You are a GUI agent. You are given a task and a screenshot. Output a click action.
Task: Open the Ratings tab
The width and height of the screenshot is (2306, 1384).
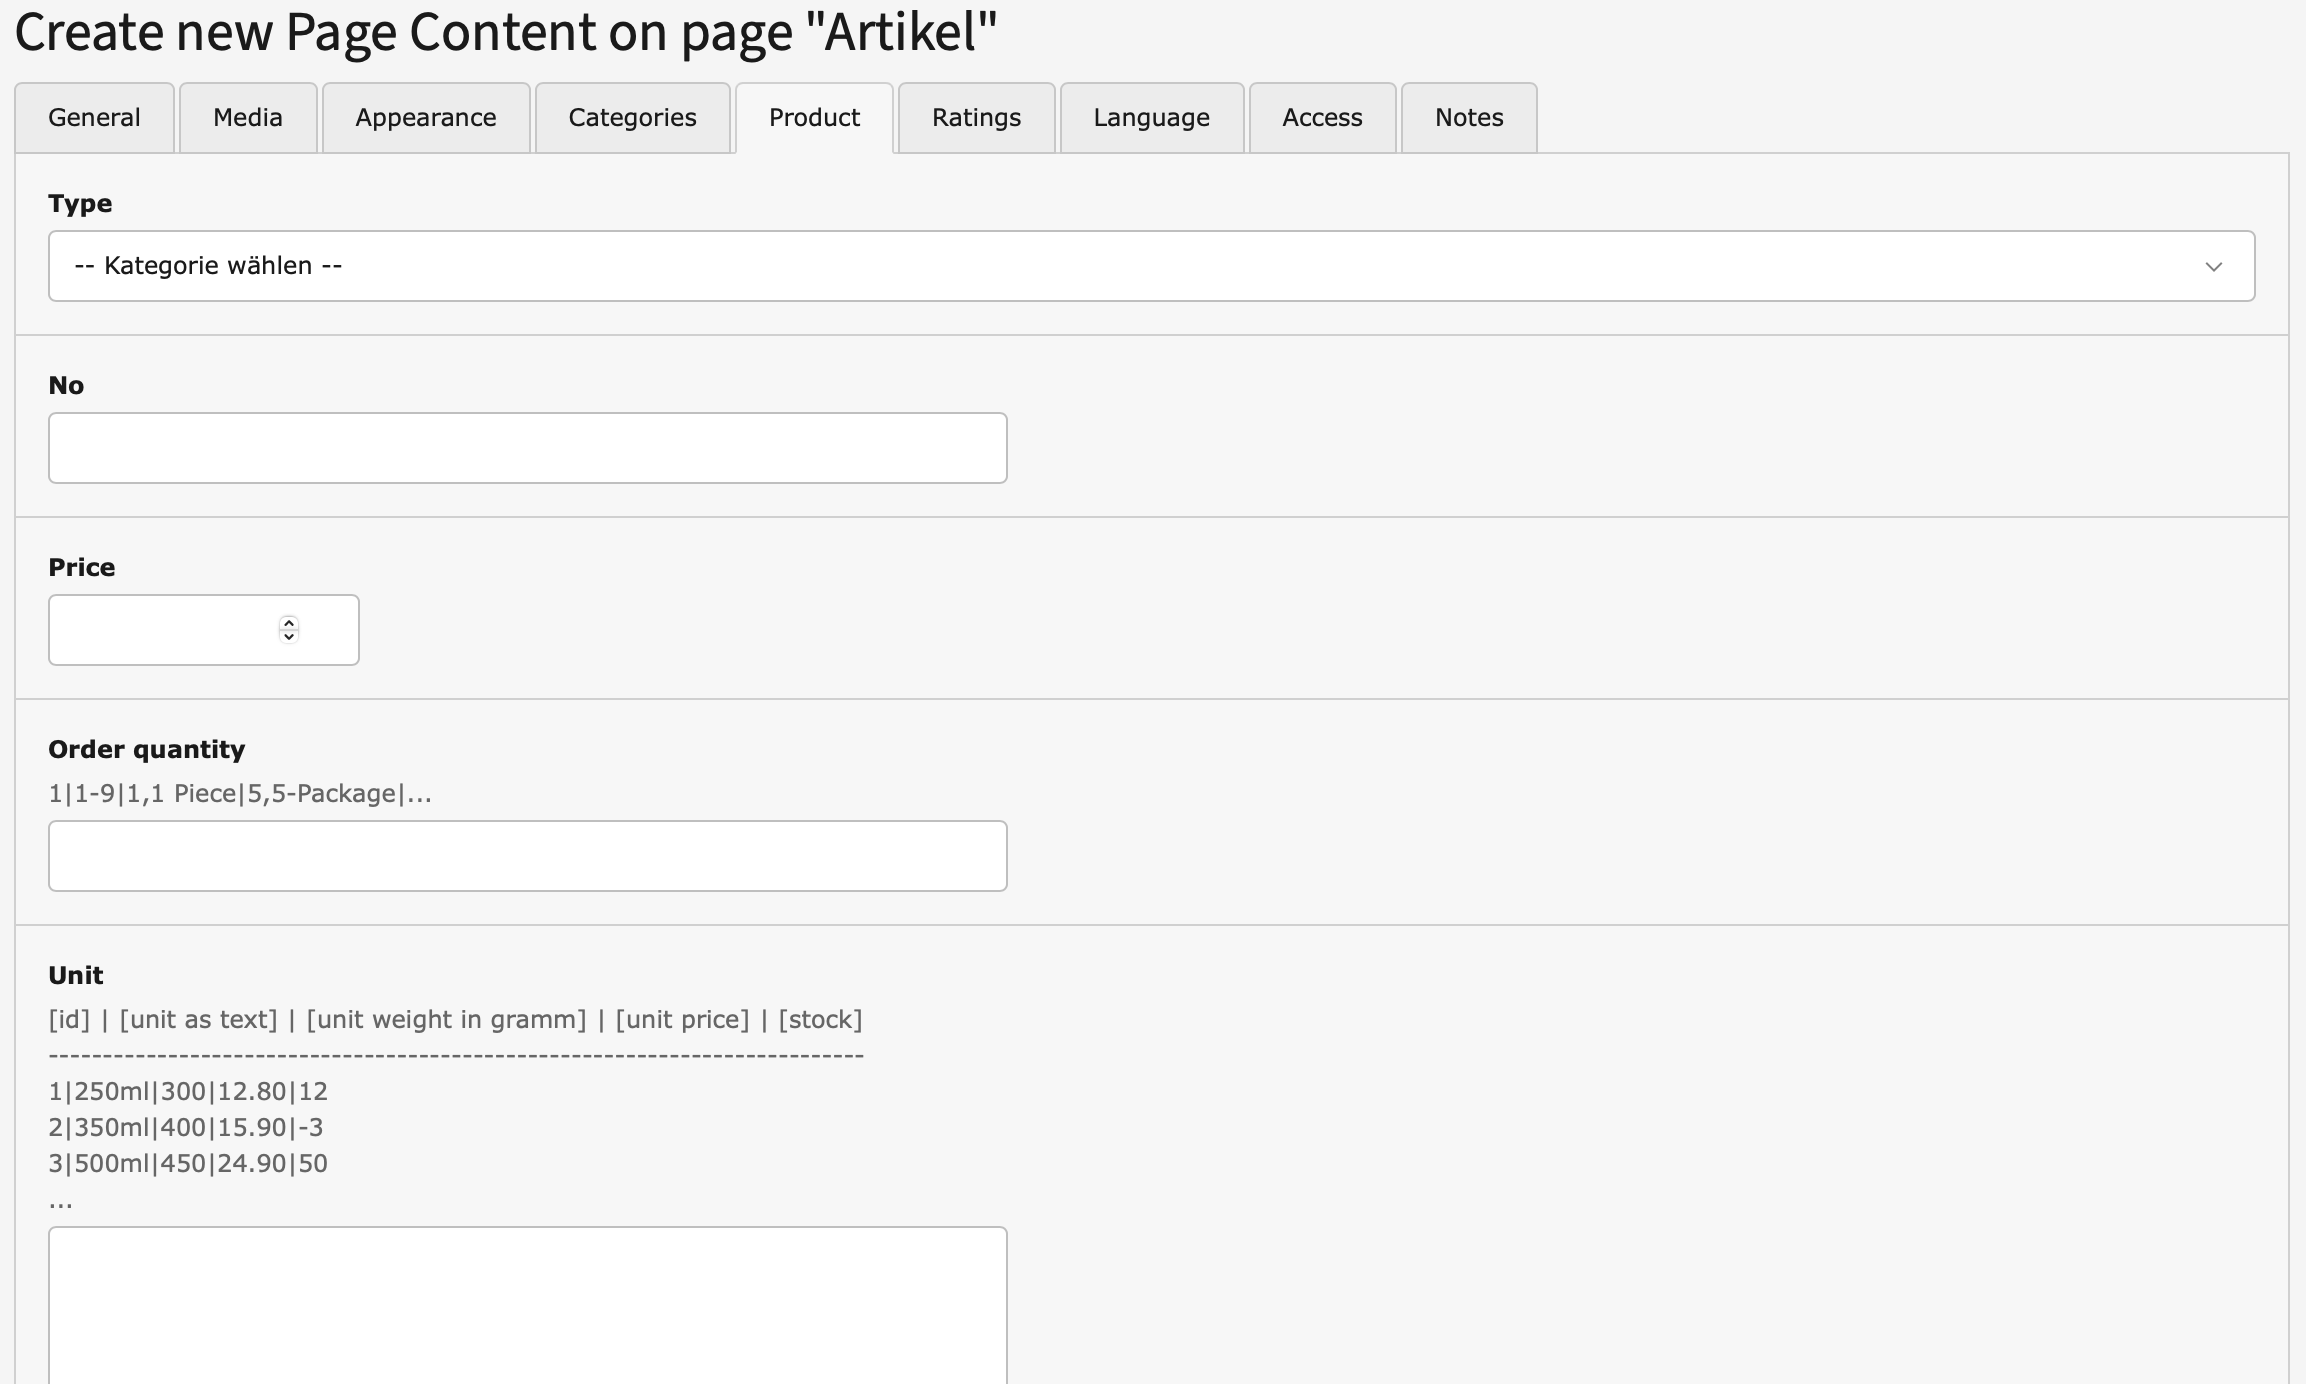click(976, 118)
